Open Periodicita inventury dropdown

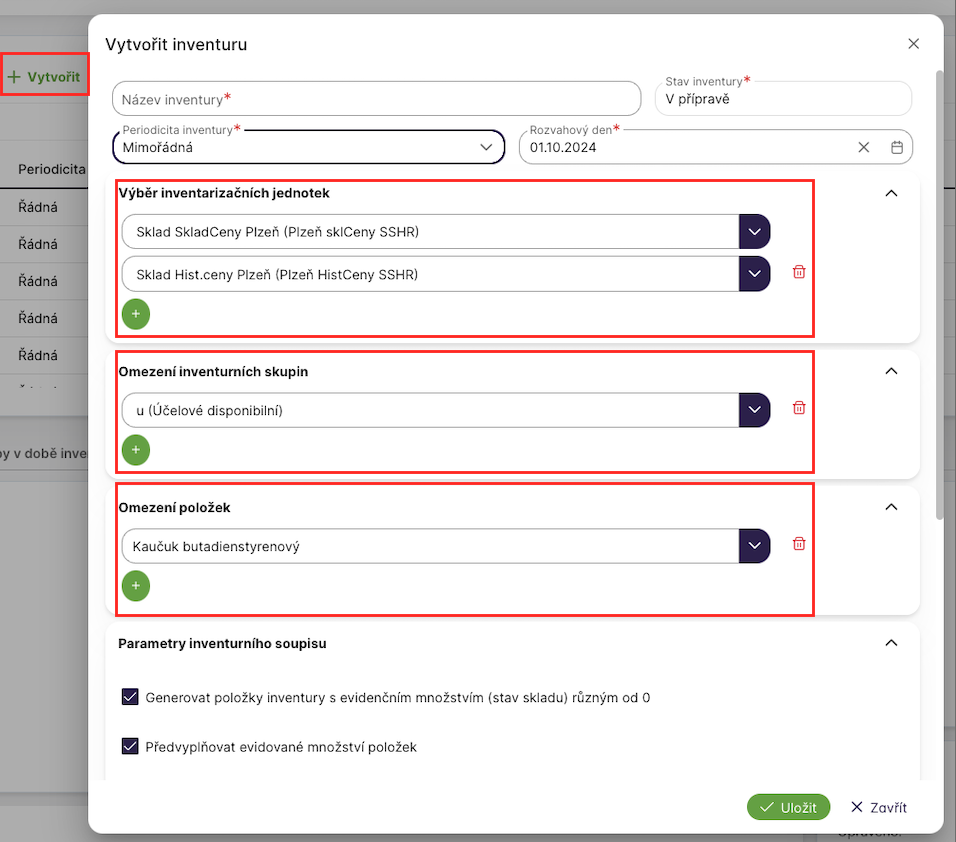pyautogui.click(x=486, y=147)
